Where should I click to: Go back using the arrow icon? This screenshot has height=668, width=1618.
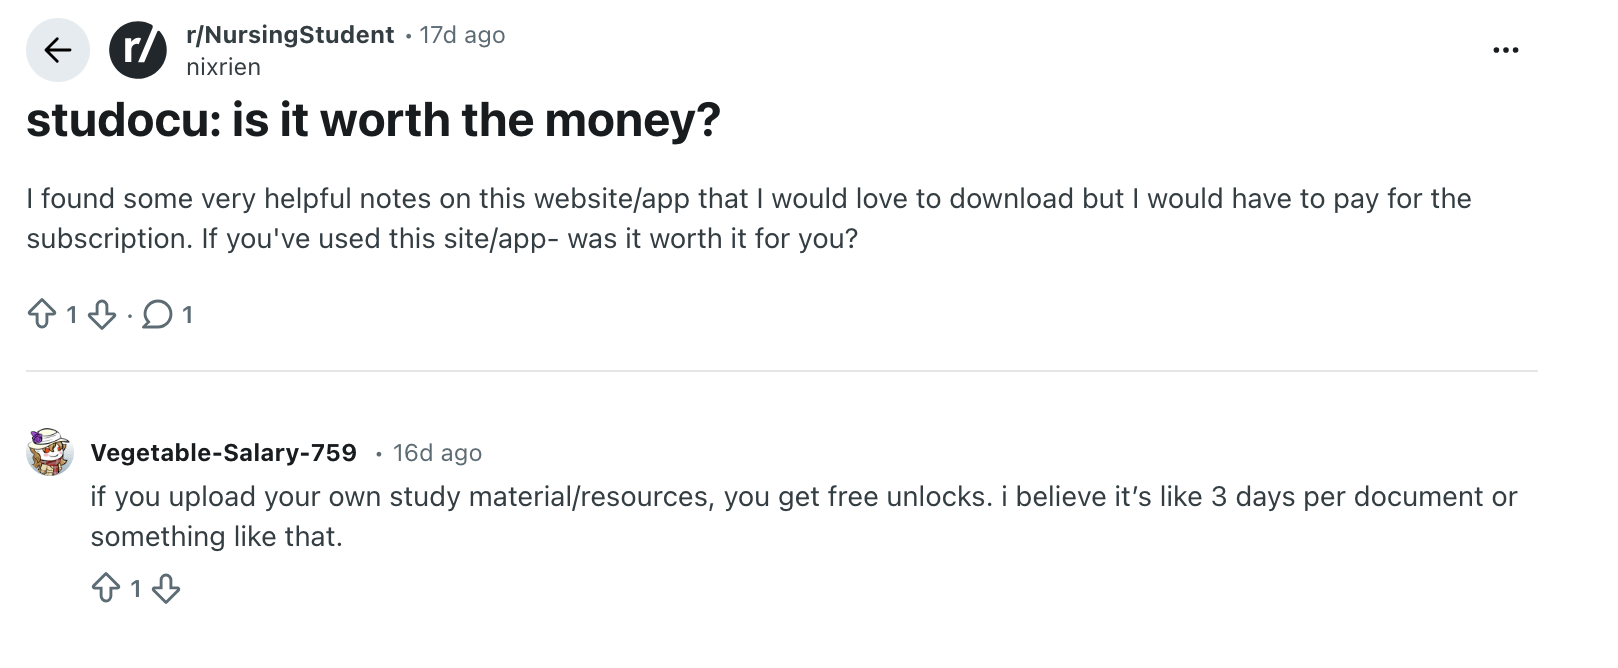point(57,49)
